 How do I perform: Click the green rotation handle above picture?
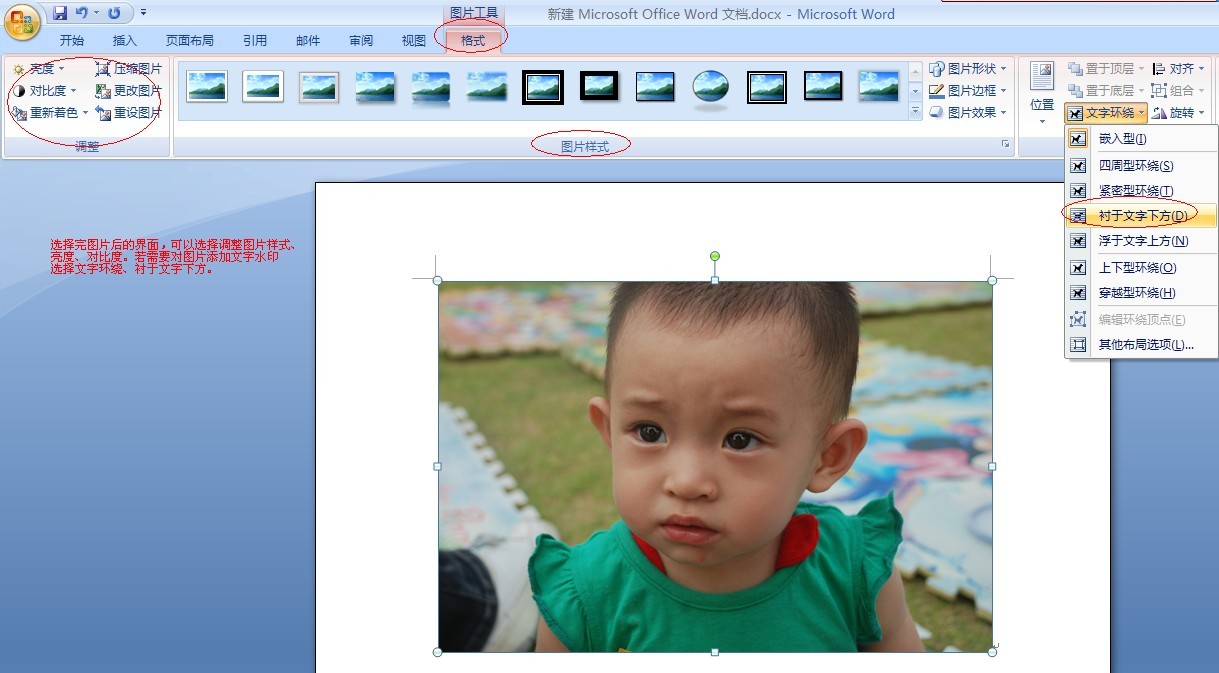715,256
